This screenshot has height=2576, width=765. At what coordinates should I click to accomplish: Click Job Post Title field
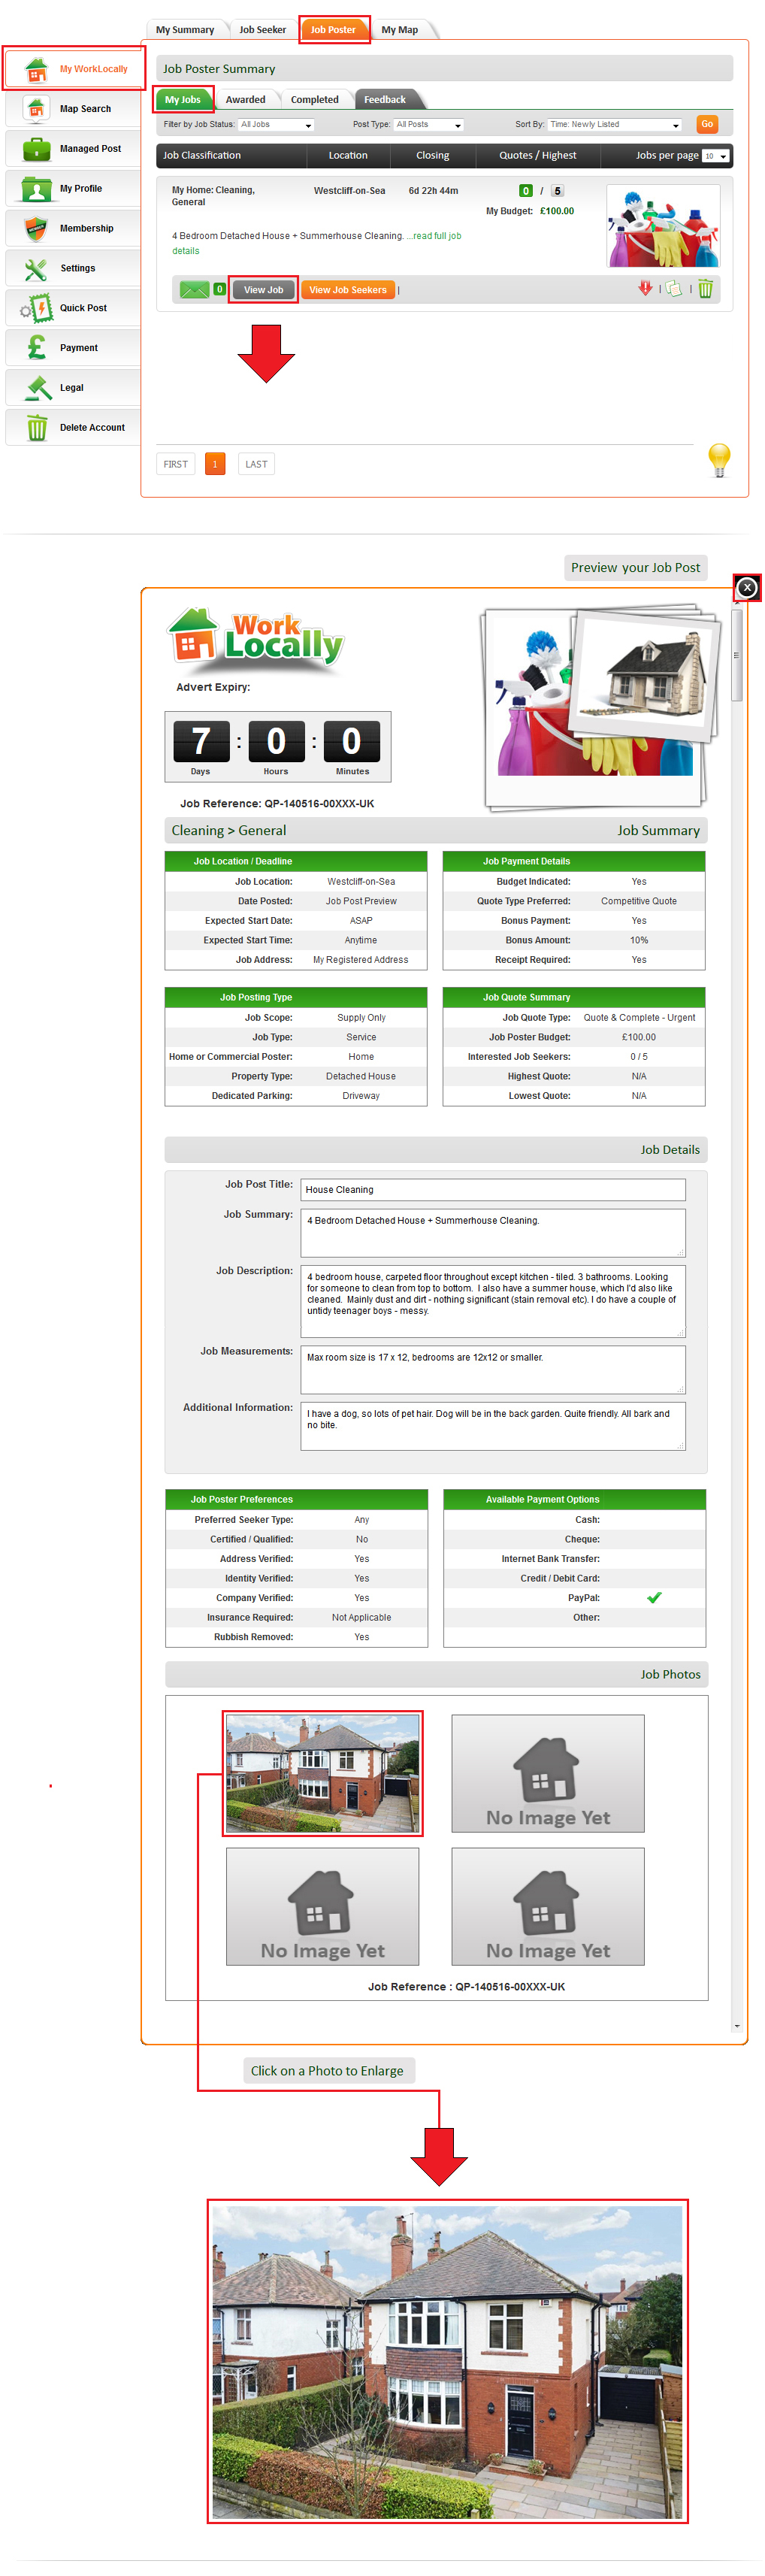click(493, 1189)
